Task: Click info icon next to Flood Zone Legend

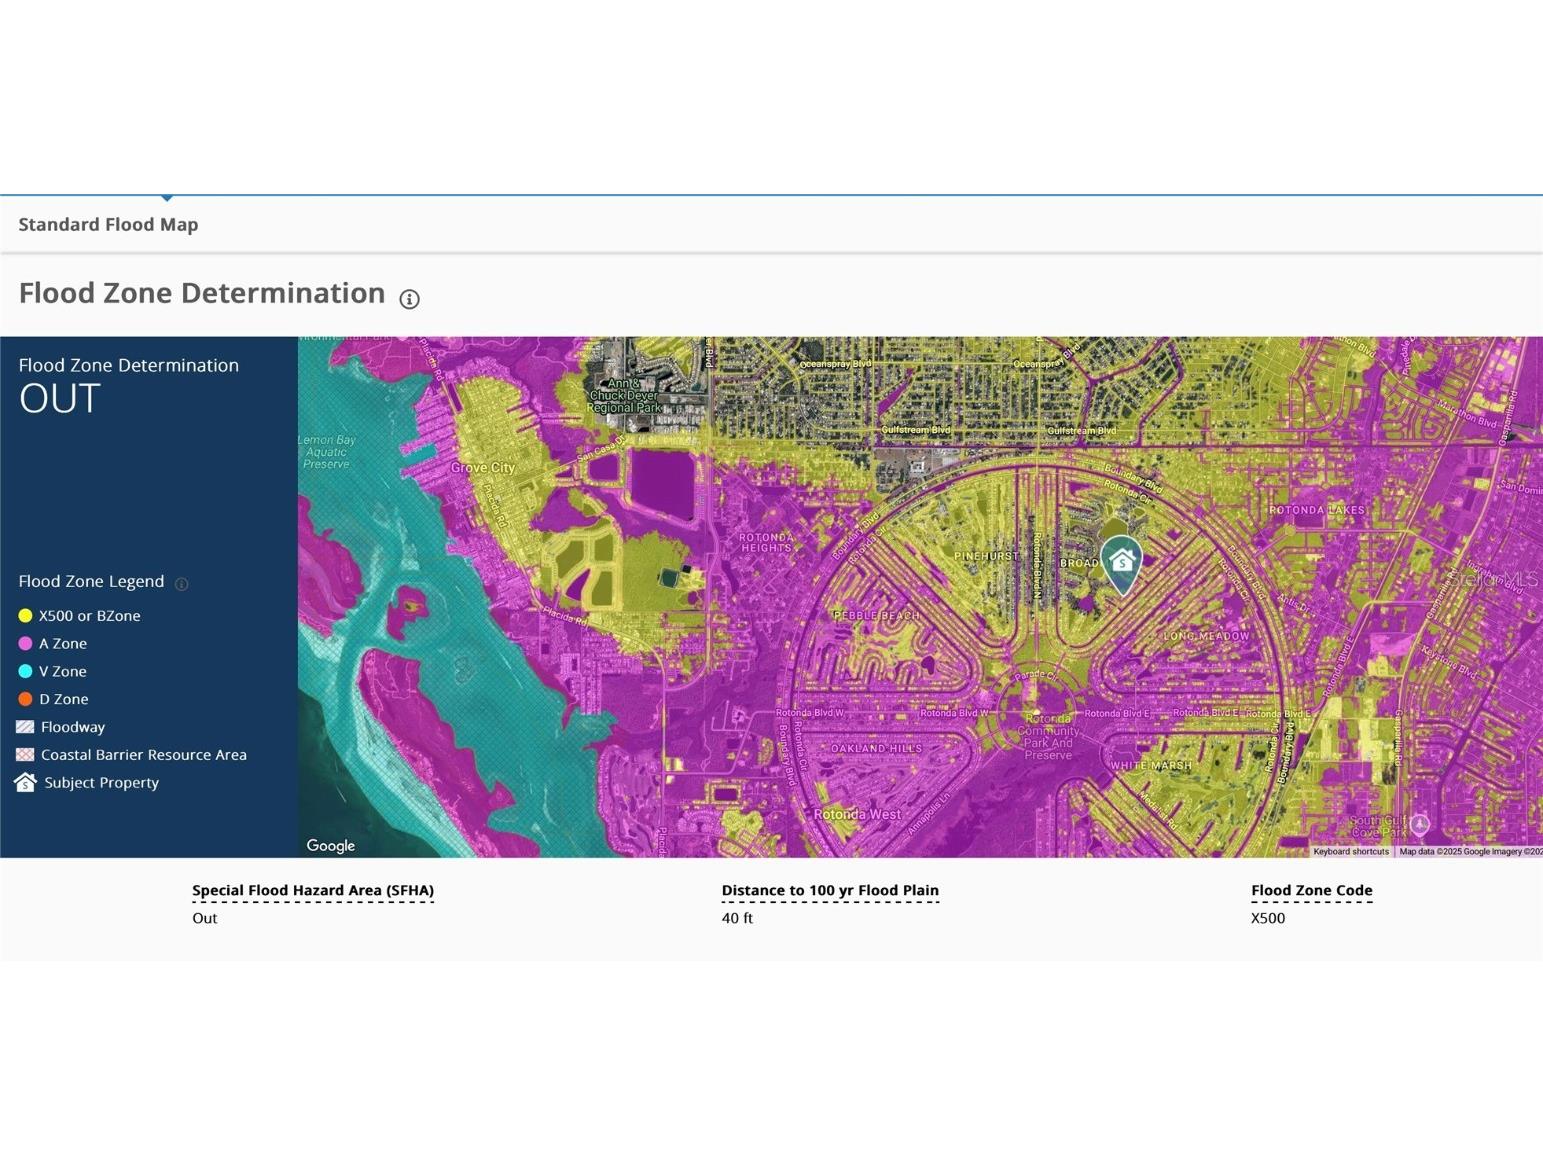Action: (x=181, y=584)
